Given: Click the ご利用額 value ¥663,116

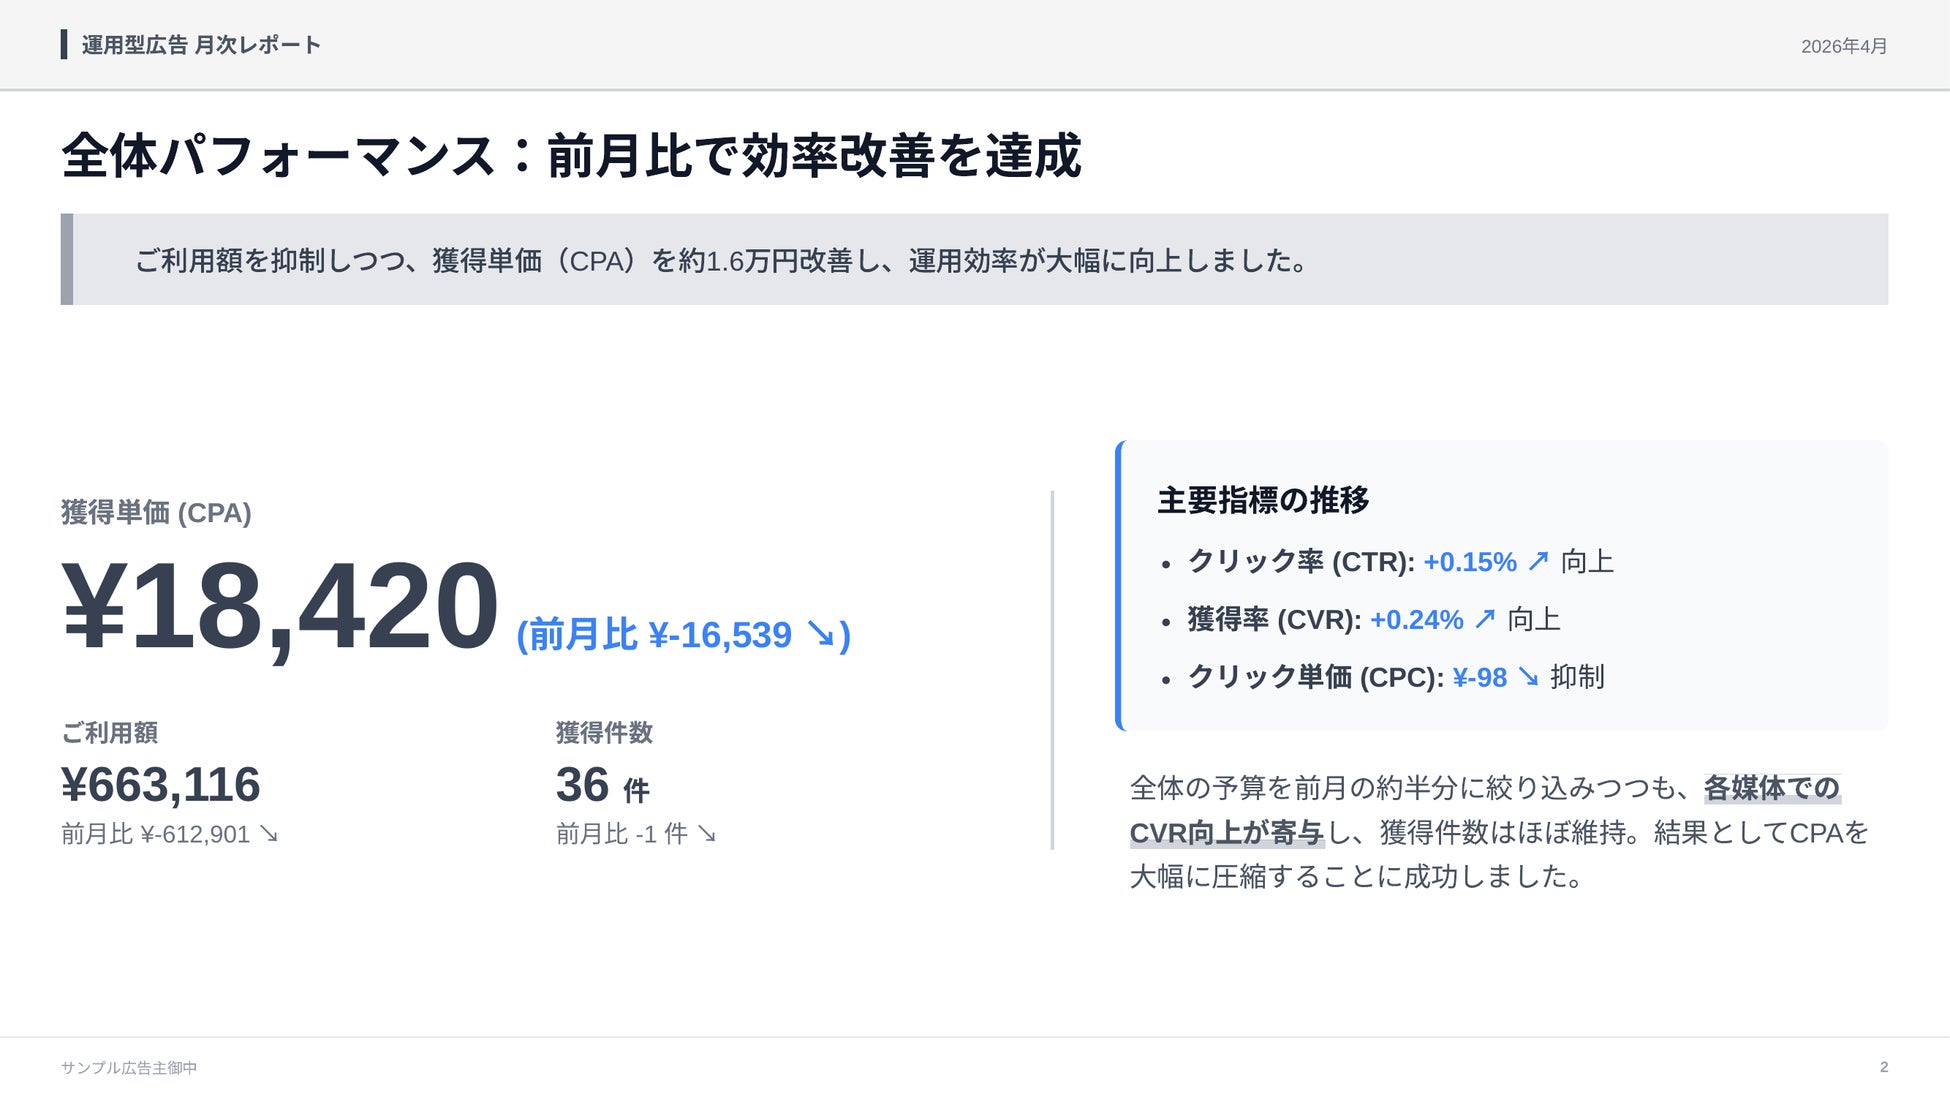Looking at the screenshot, I should [x=161, y=784].
